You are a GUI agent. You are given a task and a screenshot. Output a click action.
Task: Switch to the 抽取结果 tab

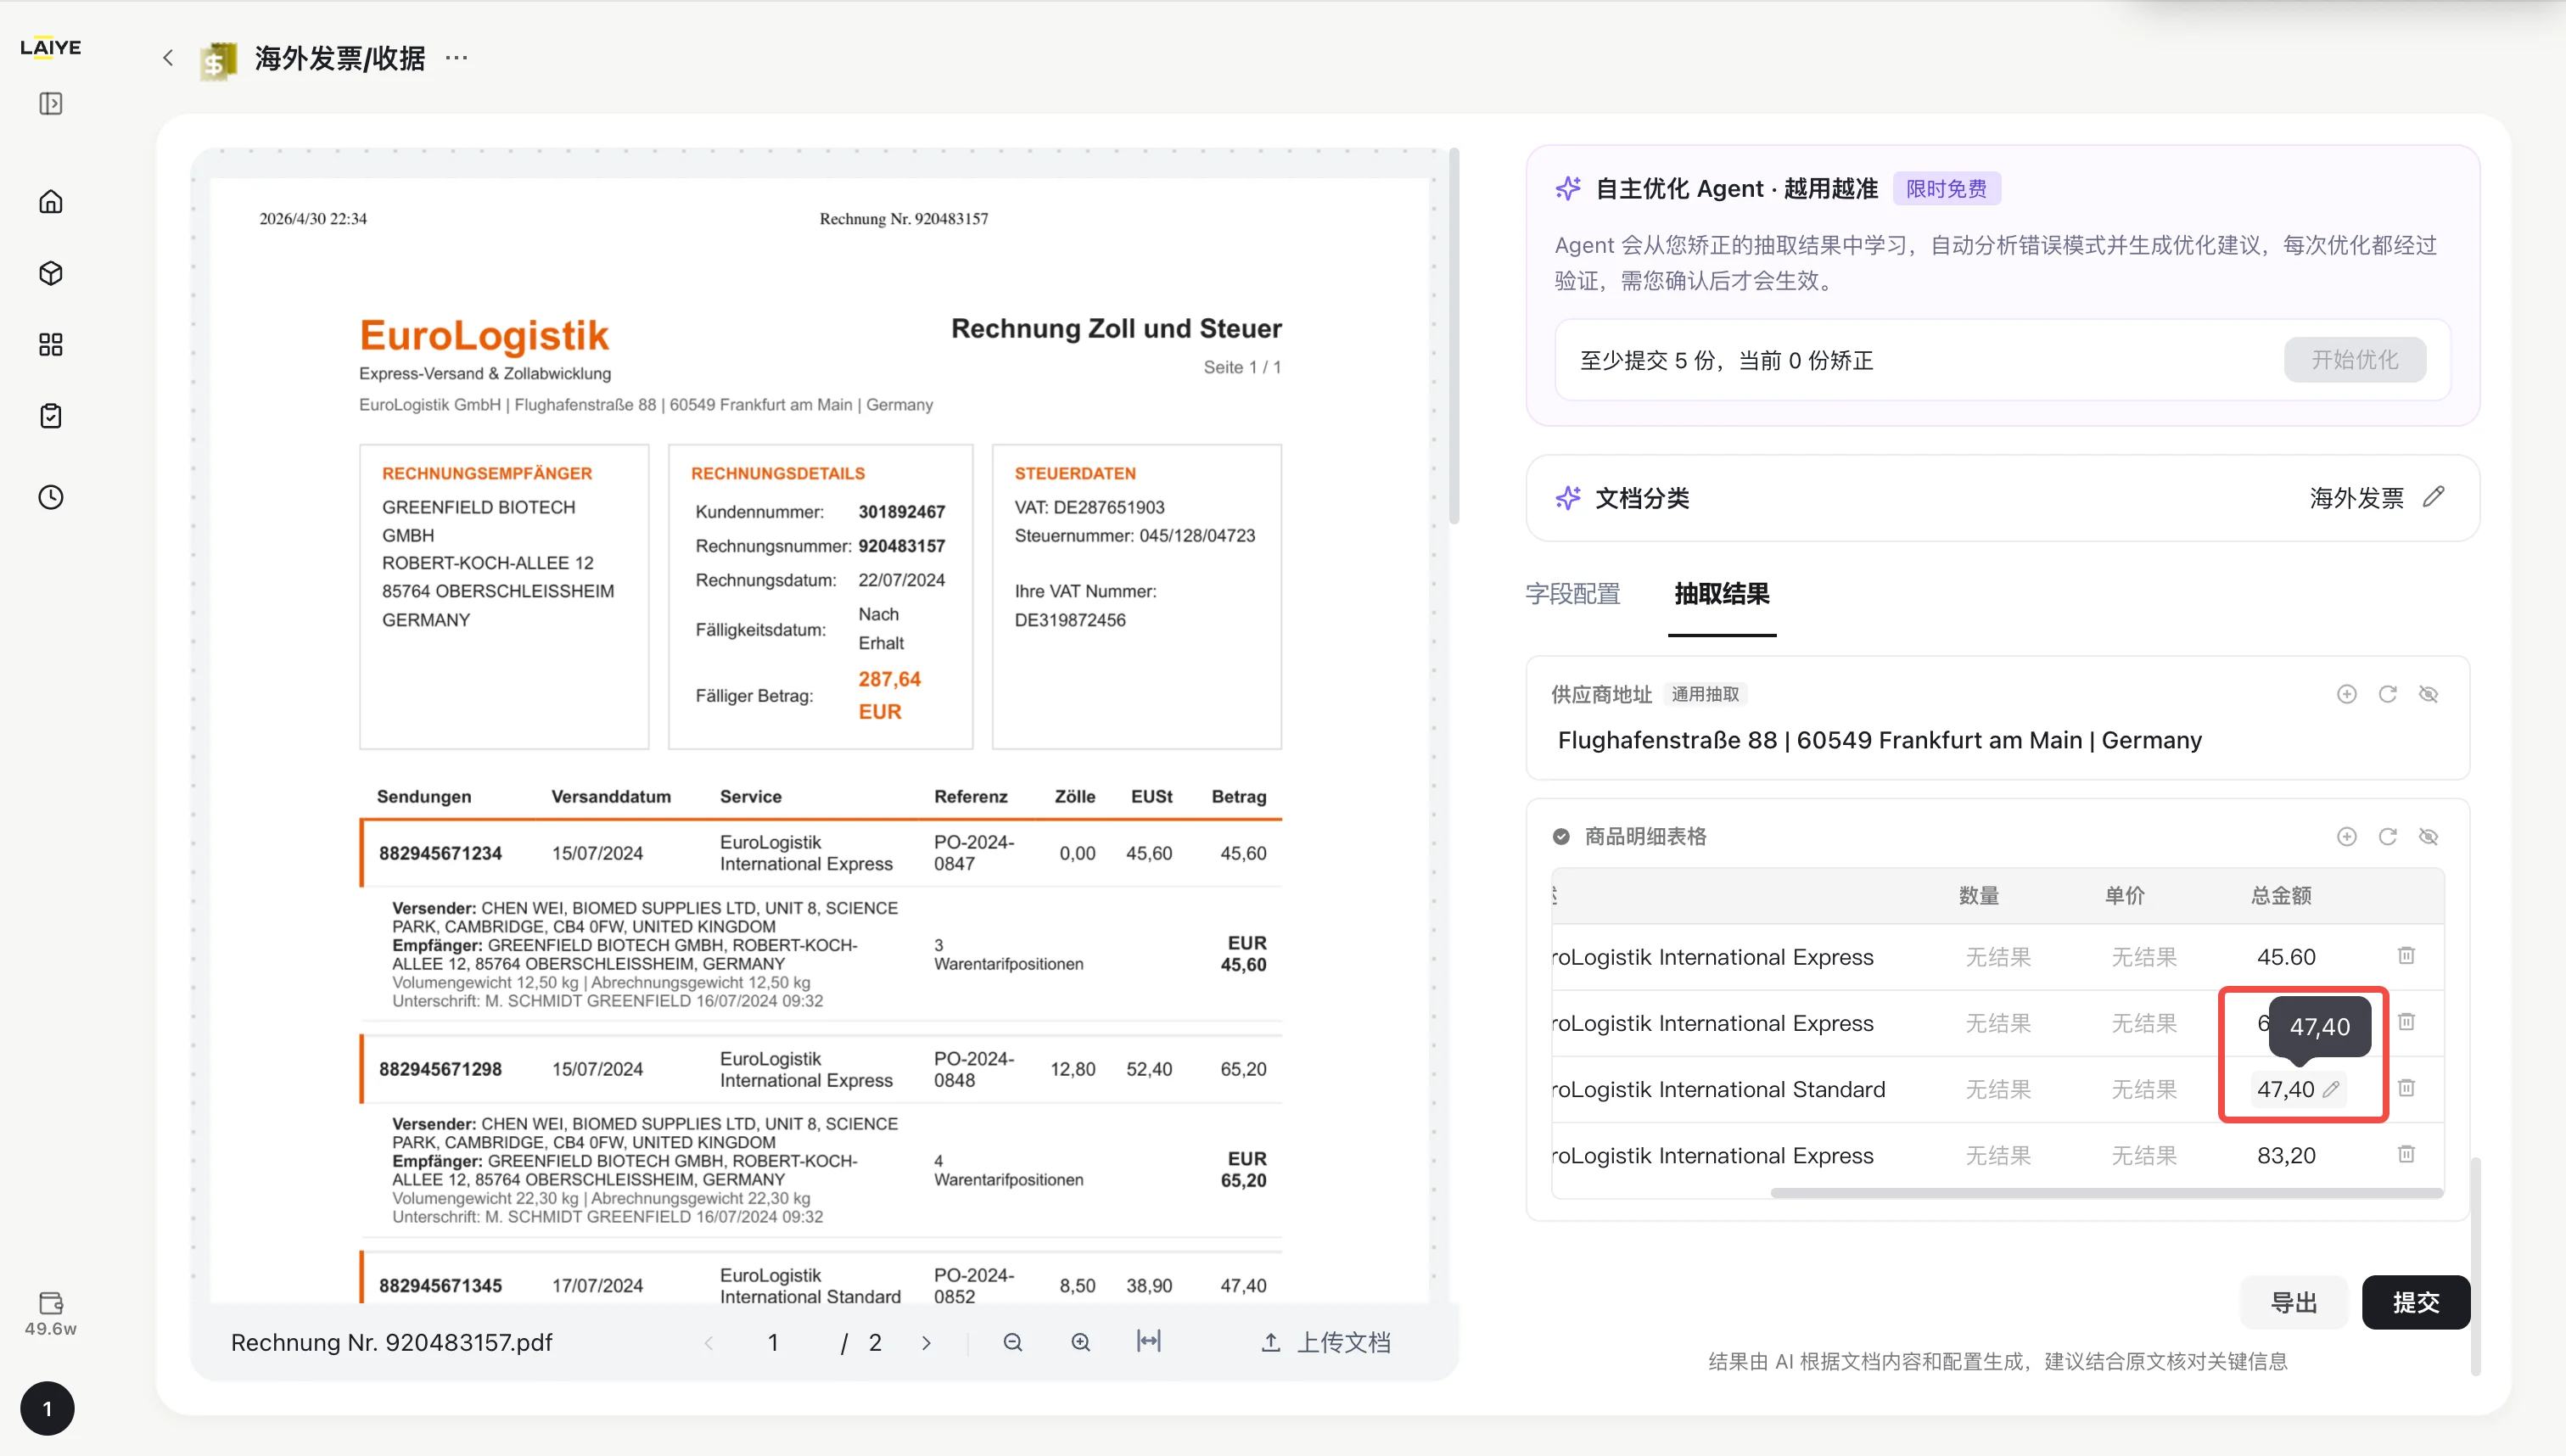tap(1722, 594)
